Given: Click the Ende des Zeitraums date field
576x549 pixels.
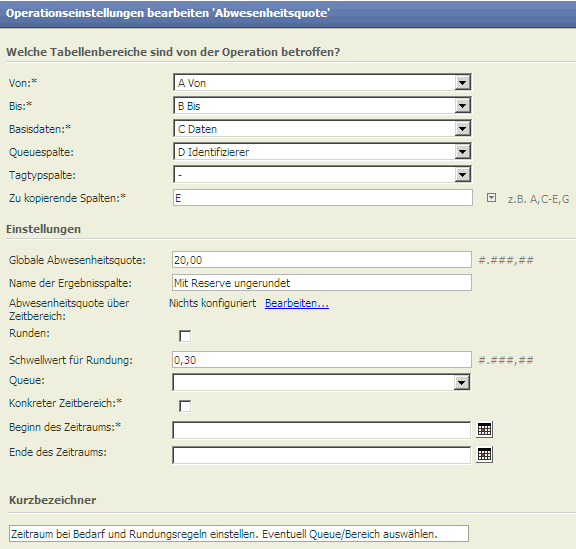Looking at the screenshot, I should coord(321,455).
